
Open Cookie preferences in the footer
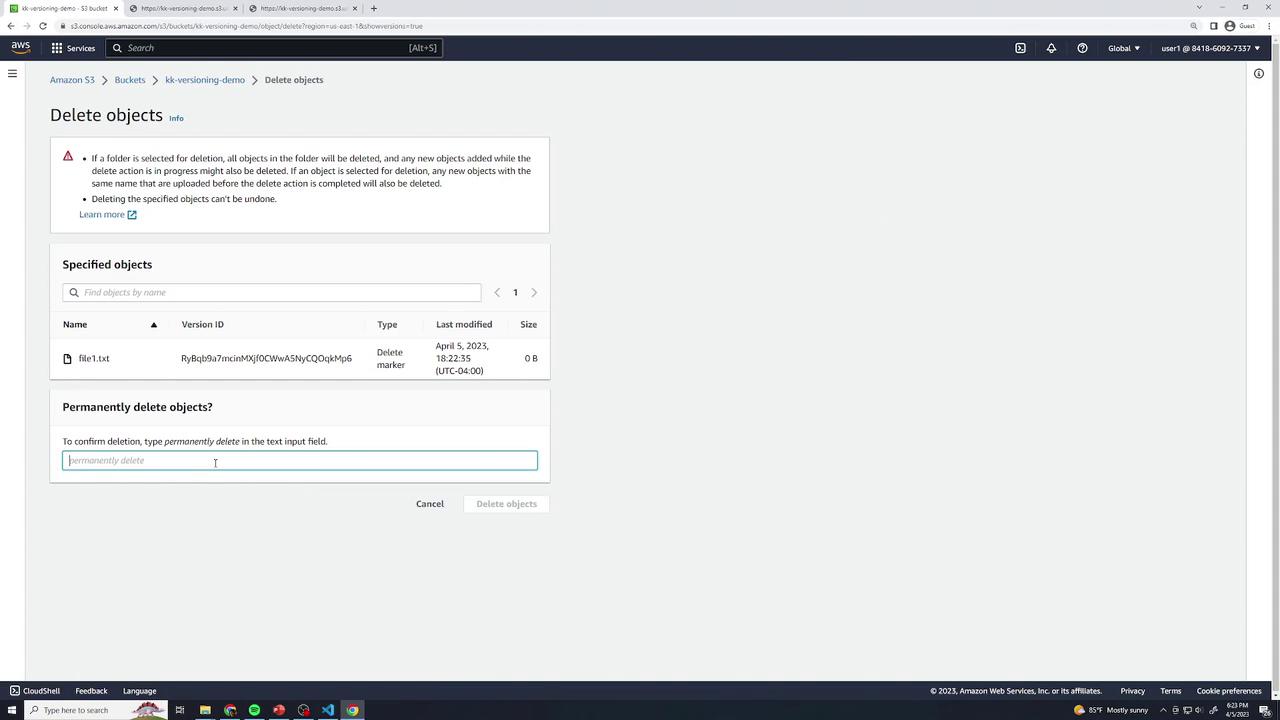coord(1229,691)
